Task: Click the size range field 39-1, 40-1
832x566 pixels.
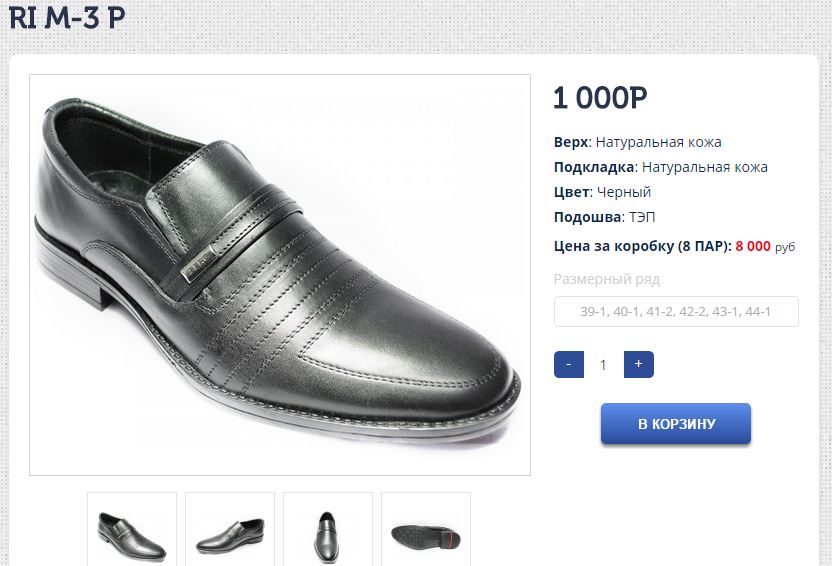Action: coord(676,312)
